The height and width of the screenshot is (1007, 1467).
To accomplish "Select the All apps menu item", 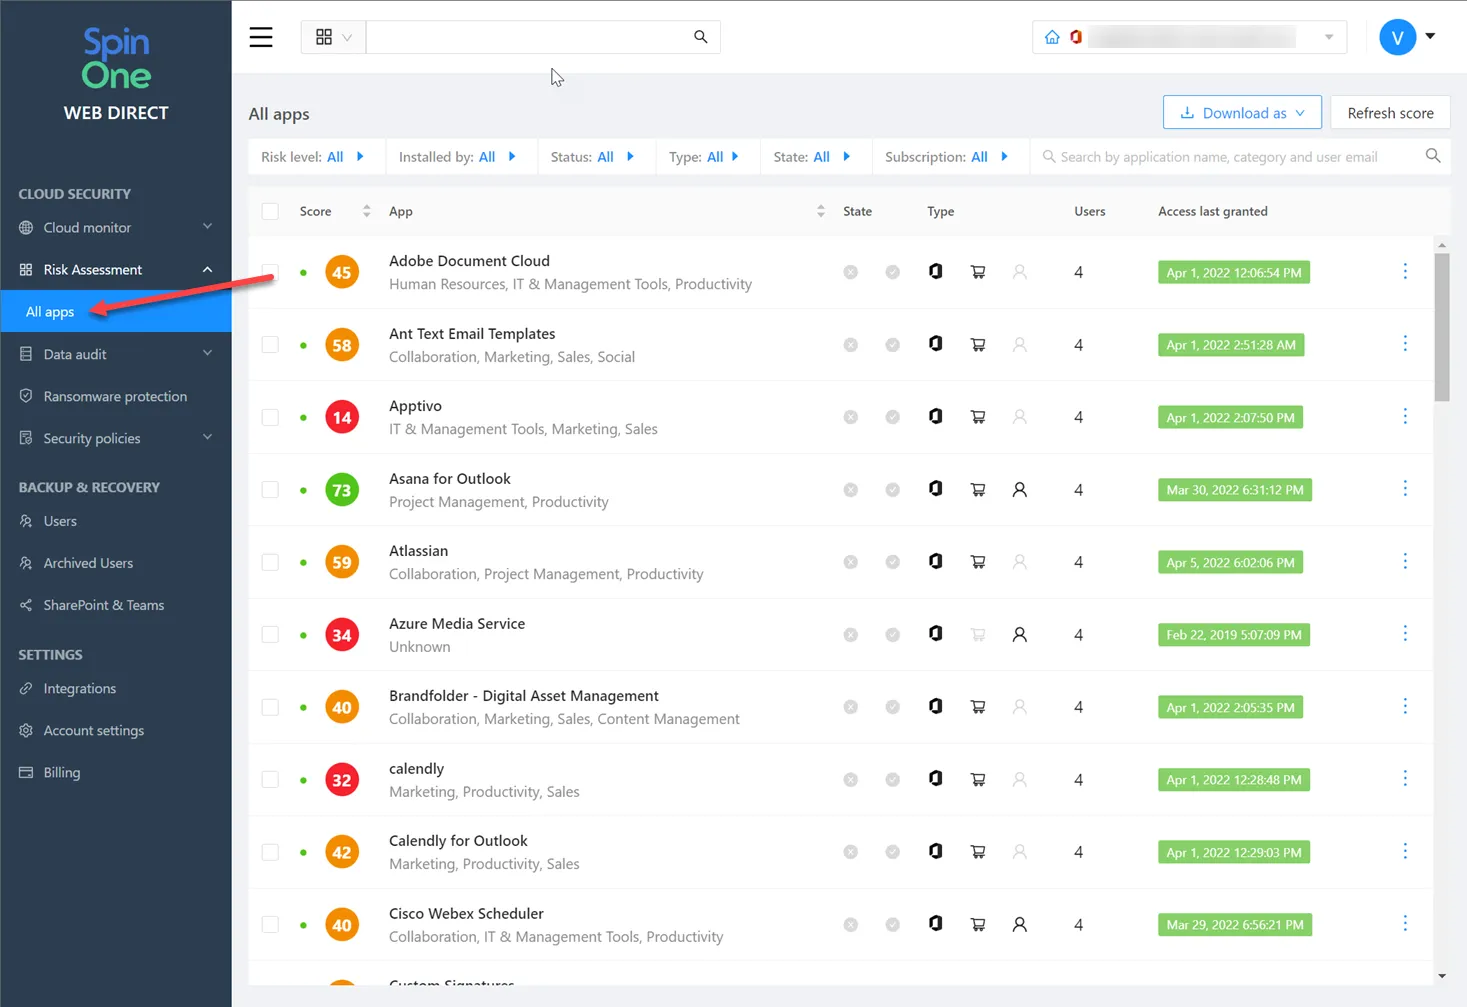I will 49,311.
